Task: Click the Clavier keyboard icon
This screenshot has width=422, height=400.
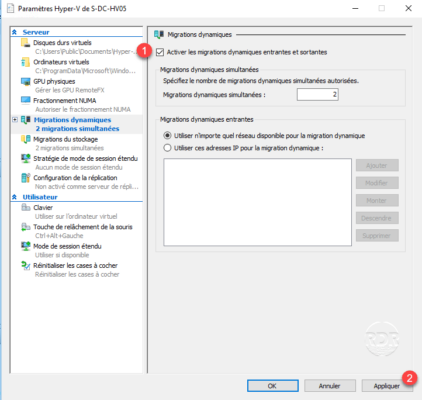Action: coord(26,208)
